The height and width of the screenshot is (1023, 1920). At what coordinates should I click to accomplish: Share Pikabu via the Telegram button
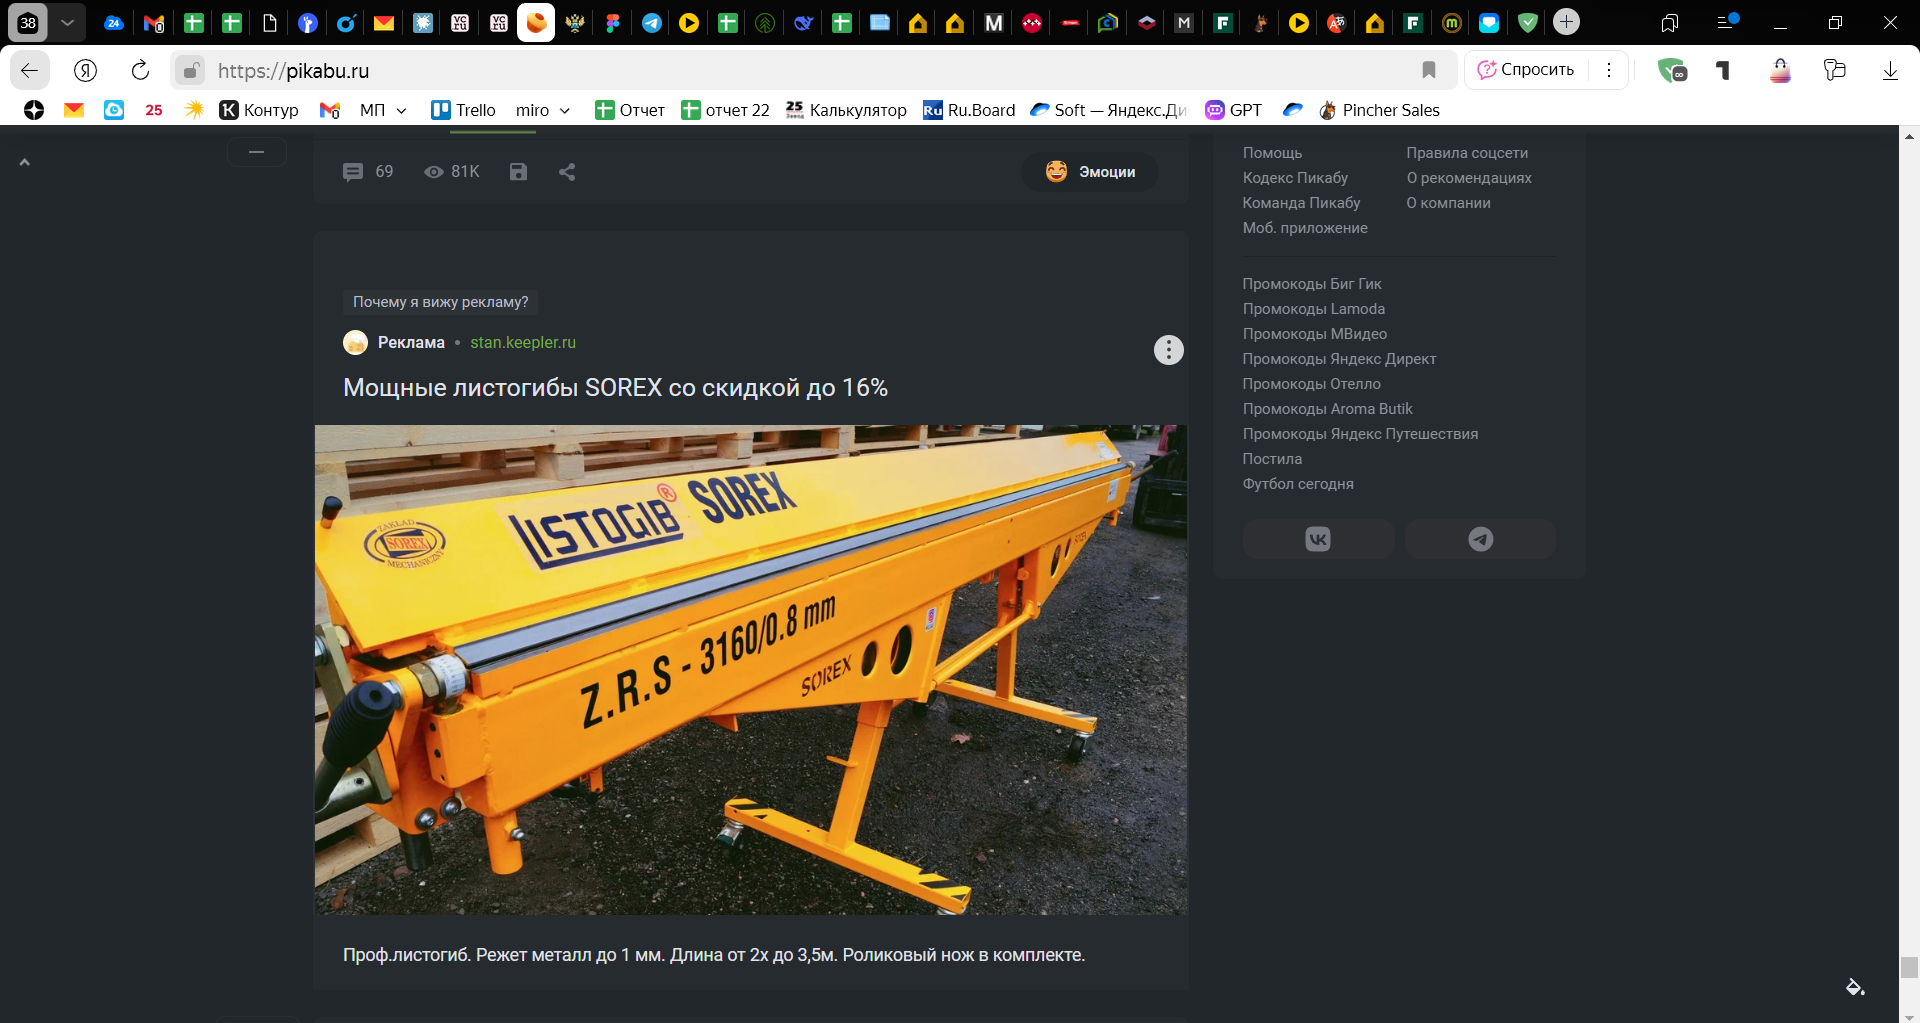pos(1480,538)
